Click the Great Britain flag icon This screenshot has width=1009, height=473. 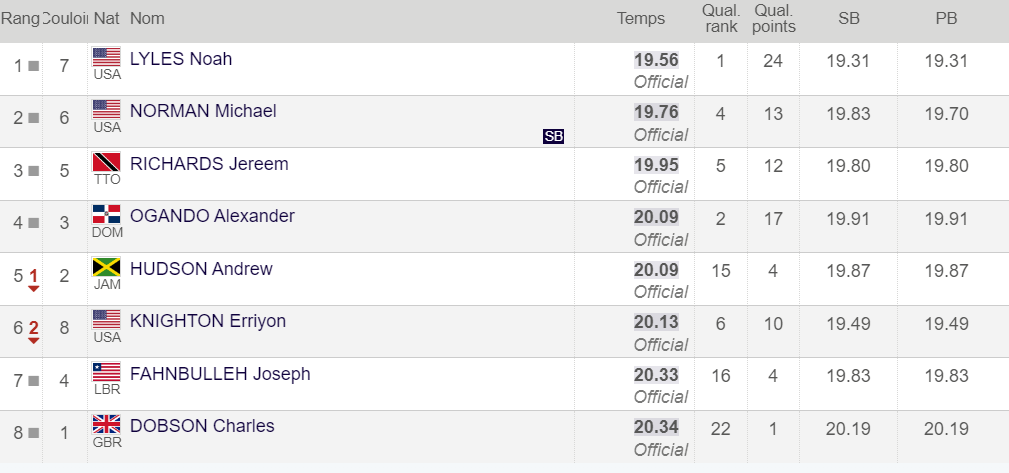tap(106, 424)
